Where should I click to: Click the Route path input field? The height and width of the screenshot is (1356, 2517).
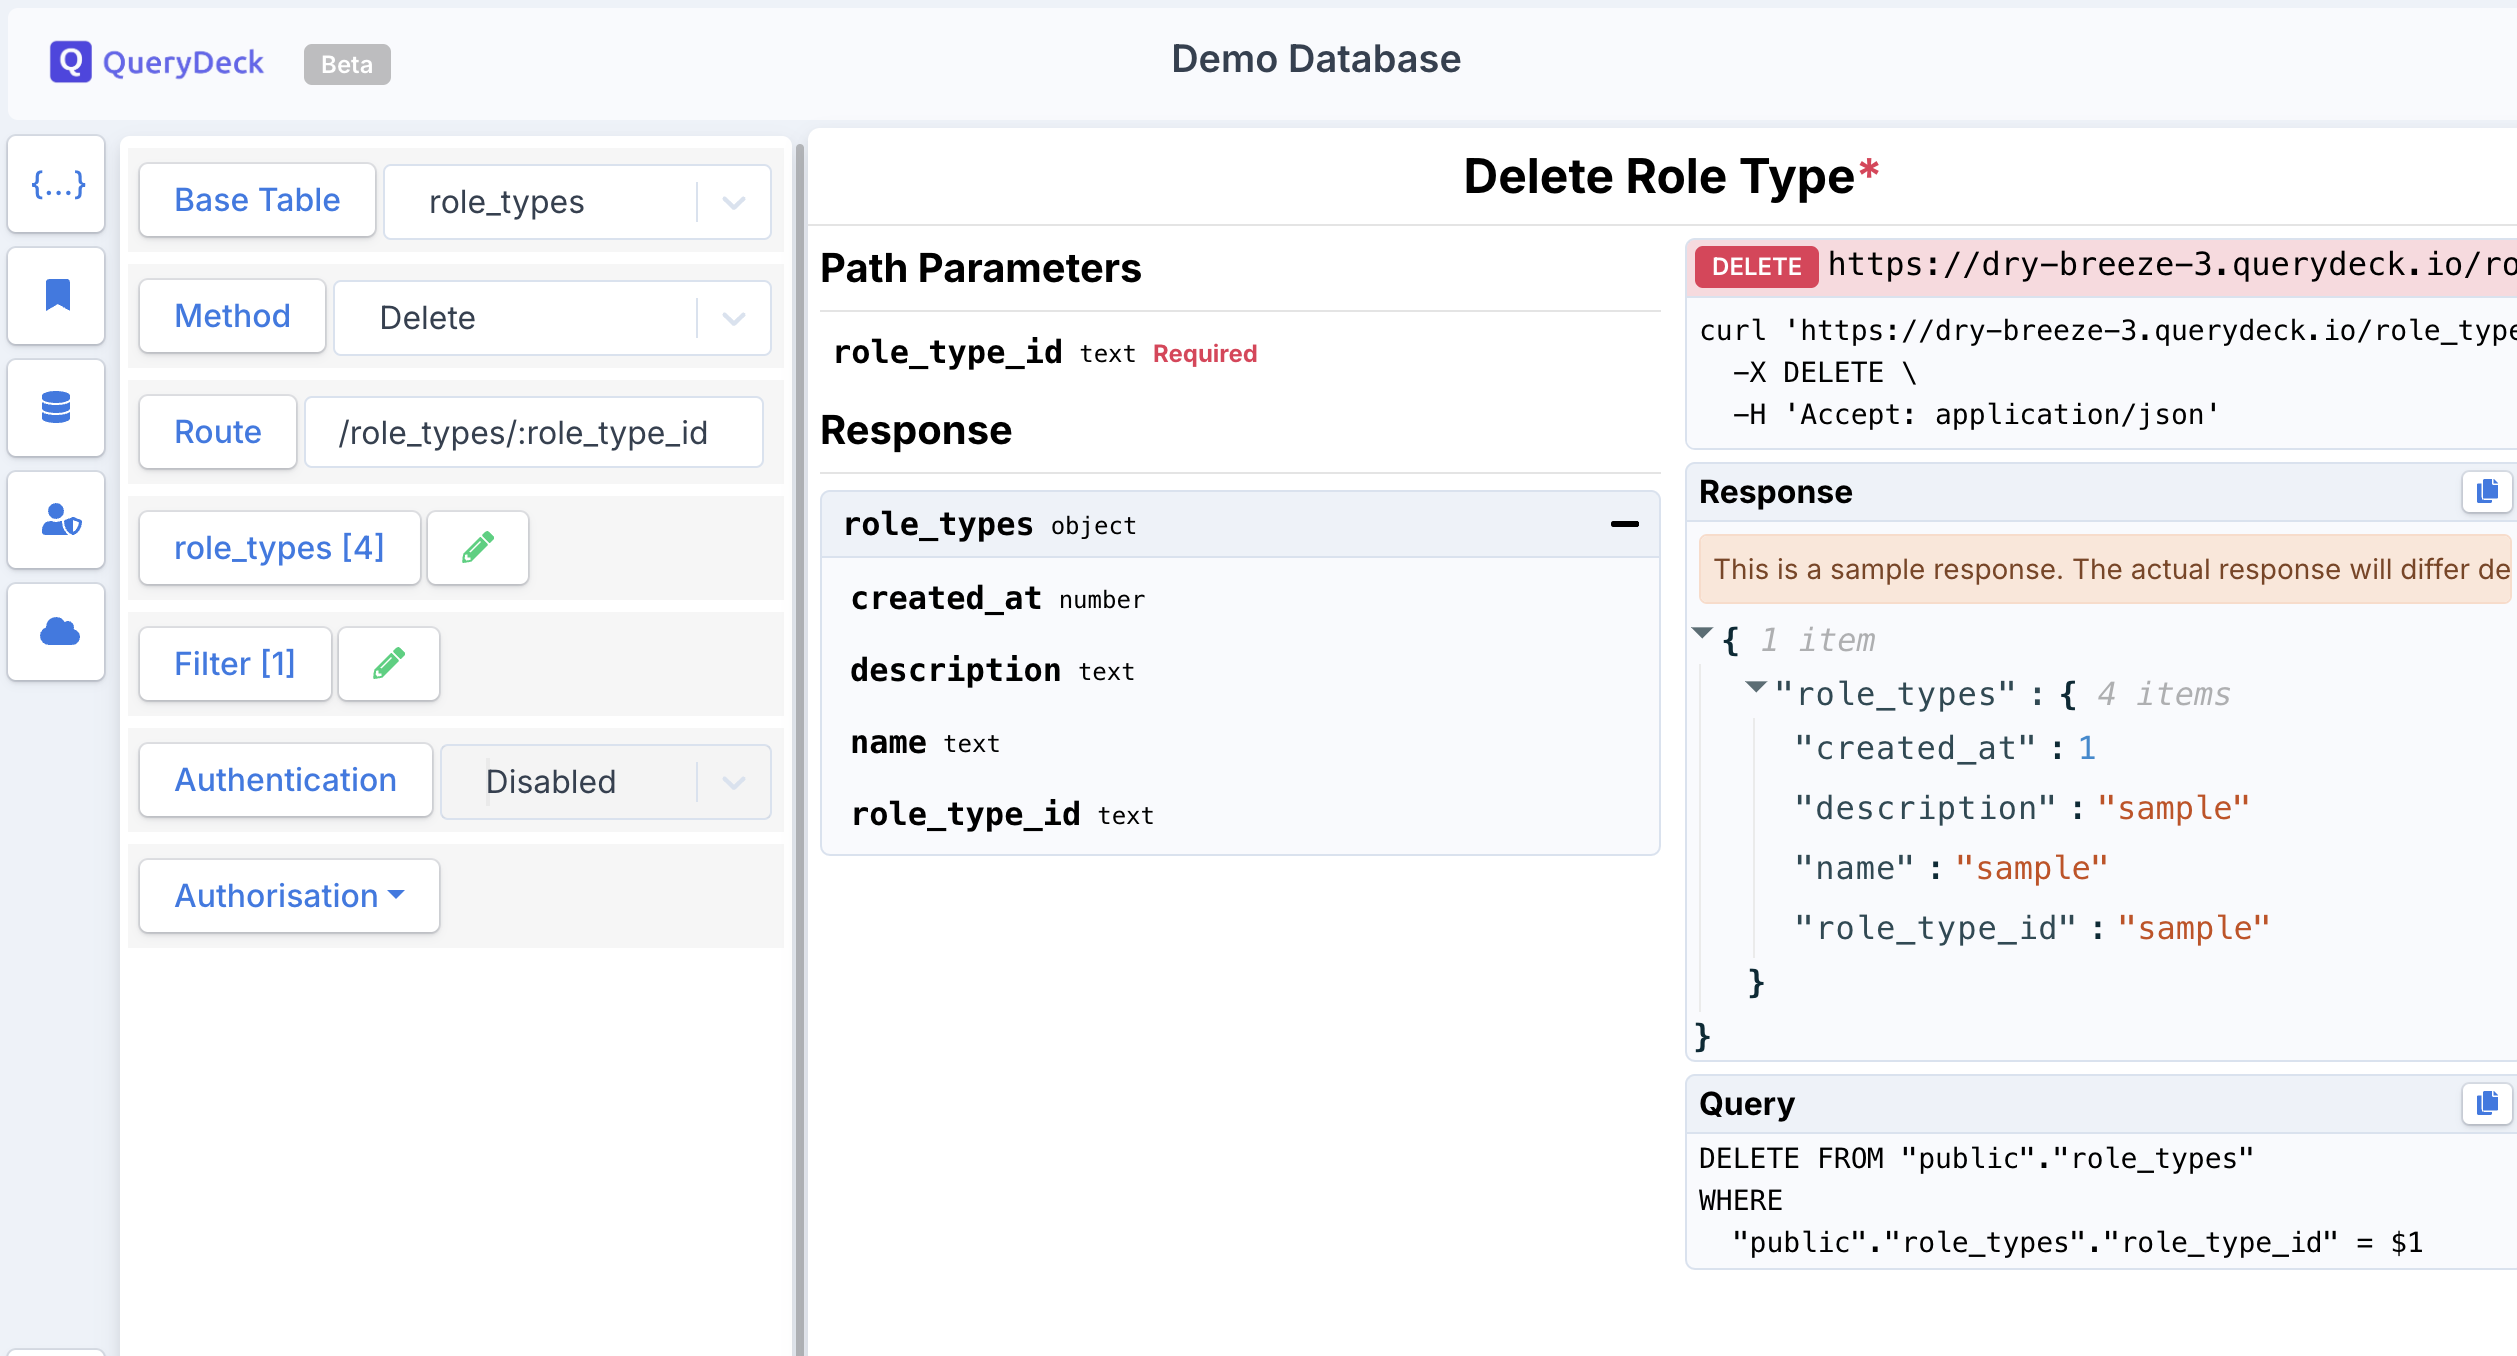533,433
